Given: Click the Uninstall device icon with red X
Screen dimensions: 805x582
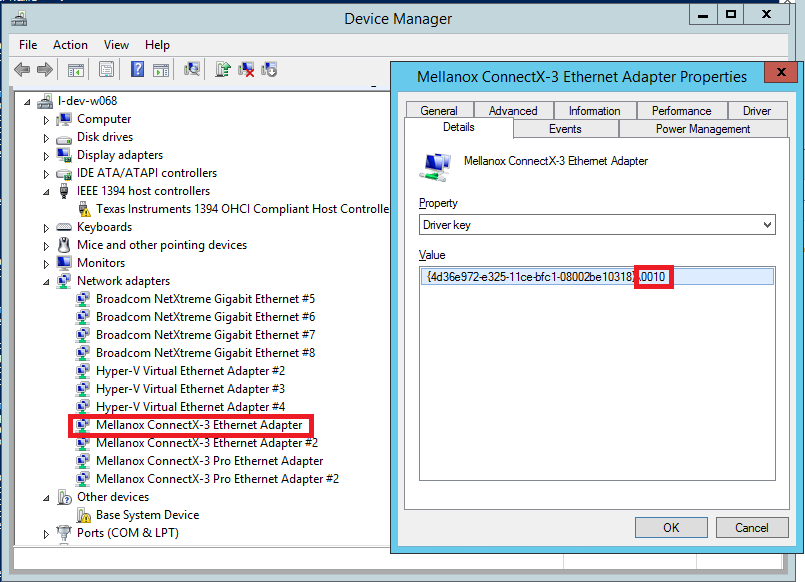Looking at the screenshot, I should (x=246, y=69).
